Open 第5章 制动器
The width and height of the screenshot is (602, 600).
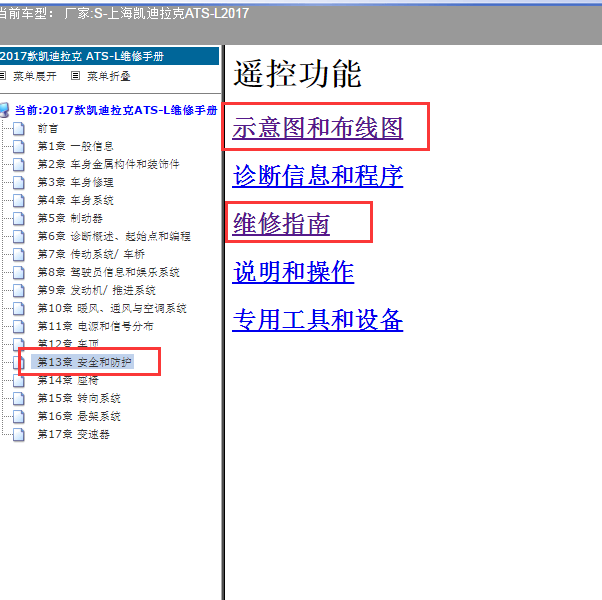70,218
